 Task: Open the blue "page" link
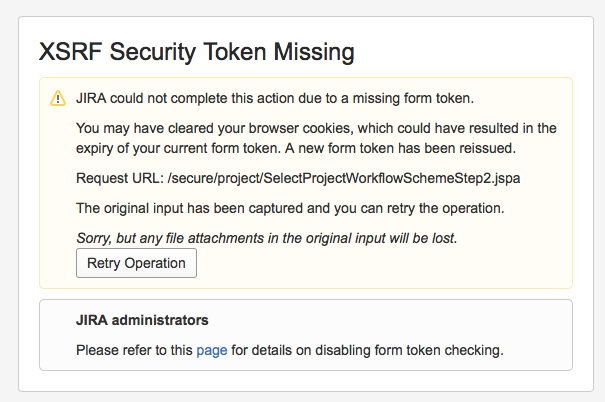tap(212, 351)
